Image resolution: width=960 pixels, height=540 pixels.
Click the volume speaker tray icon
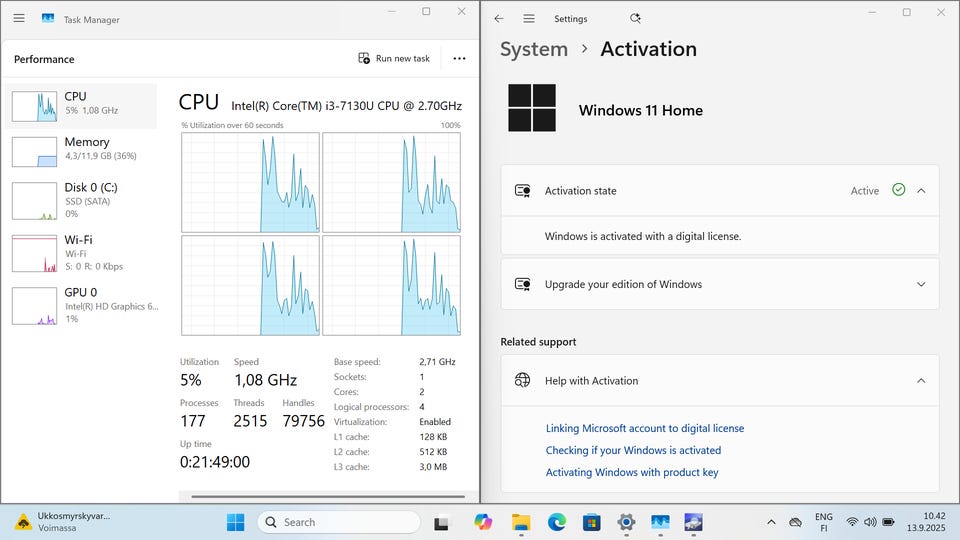coord(870,522)
